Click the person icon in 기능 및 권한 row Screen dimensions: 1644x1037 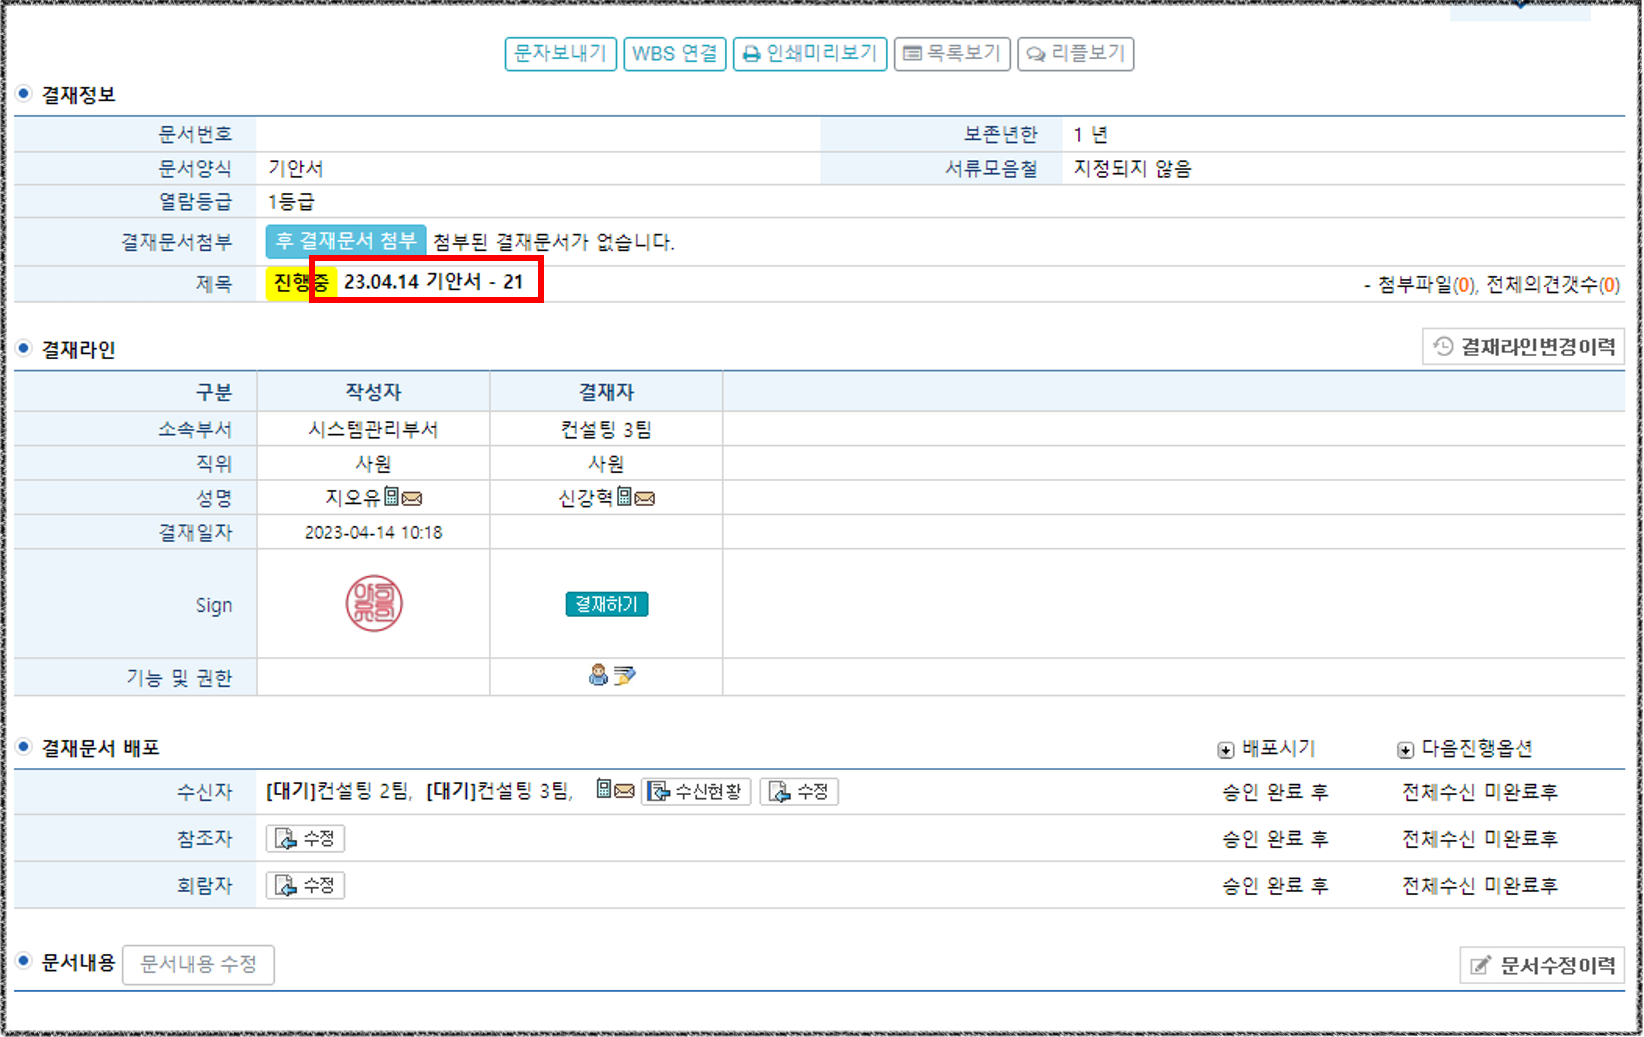pos(598,676)
